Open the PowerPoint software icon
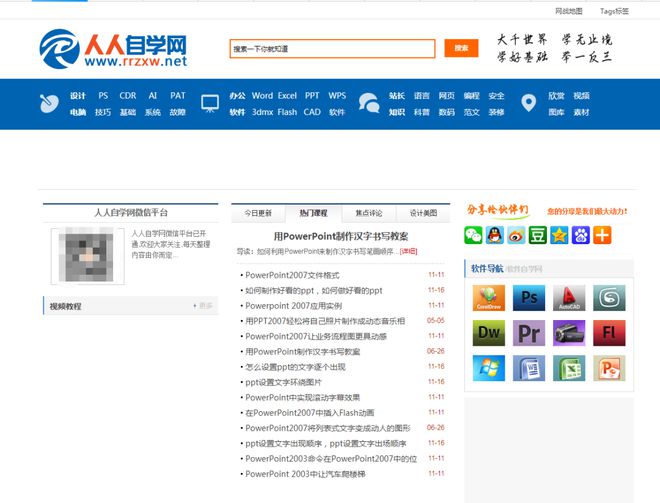Image resolution: width=660 pixels, height=503 pixels. [609, 368]
